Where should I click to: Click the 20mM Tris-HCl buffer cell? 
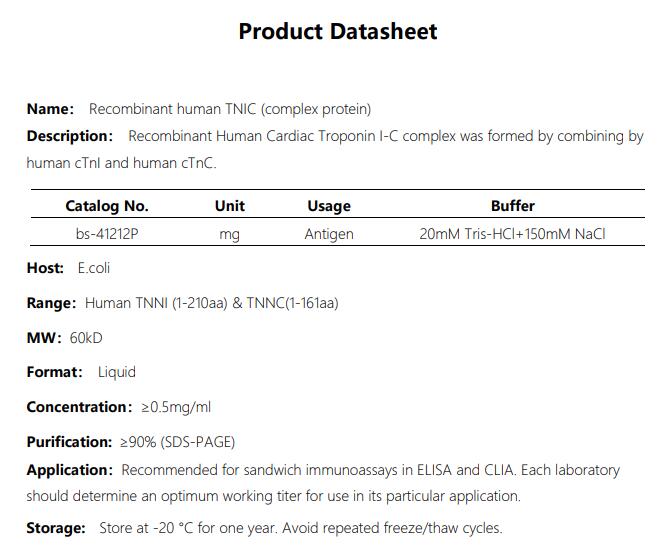512,234
